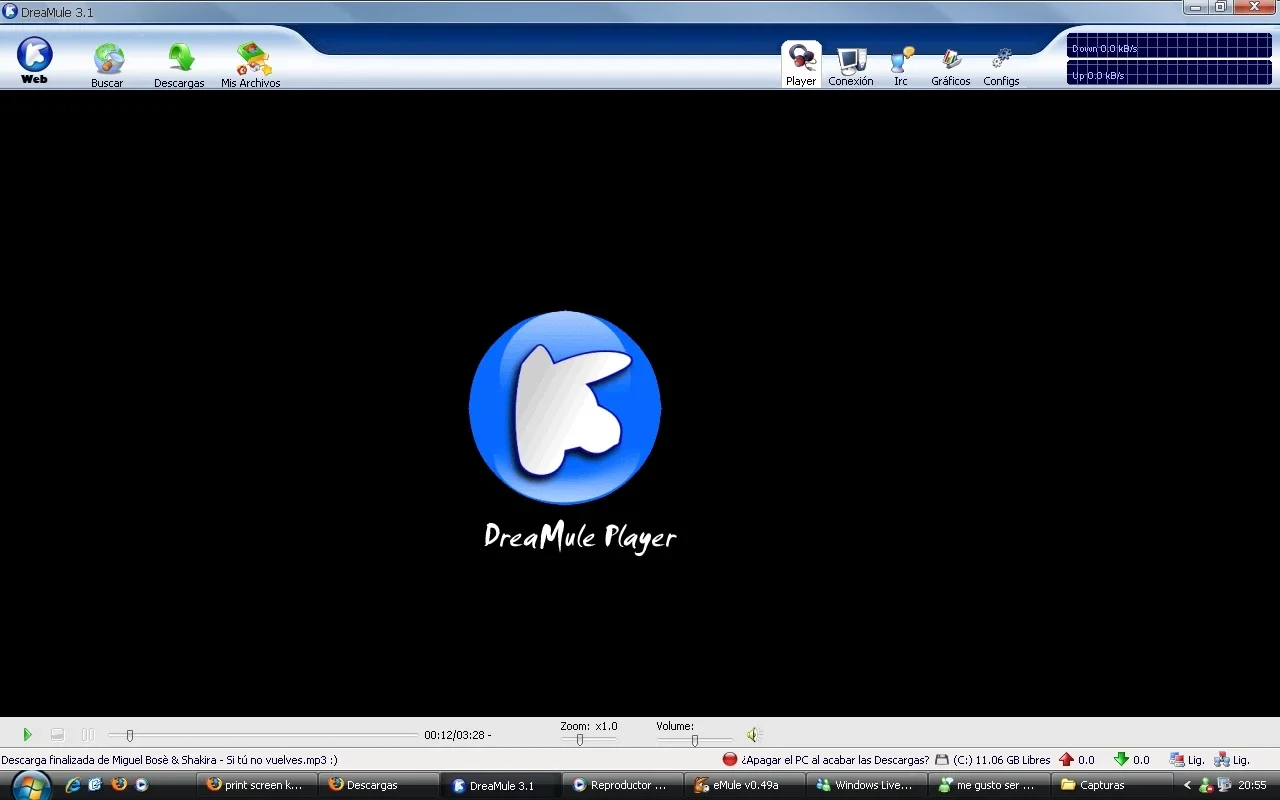Mute audio with the speaker icon
Screen dimensions: 1280x800
coord(753,735)
